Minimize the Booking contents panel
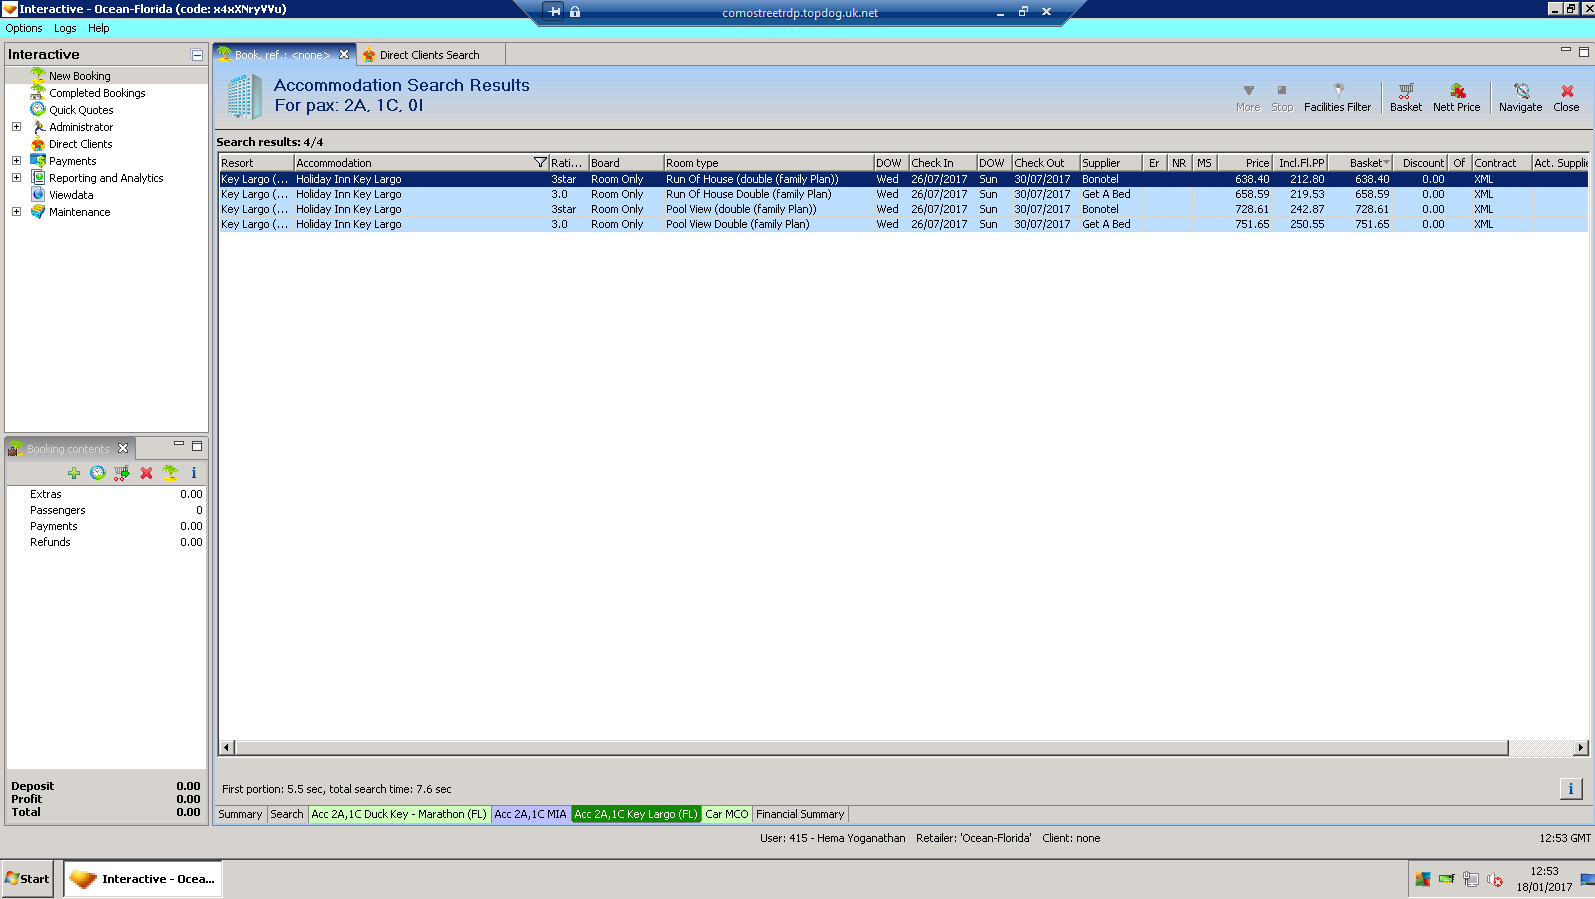The image size is (1595, 899). (x=179, y=444)
